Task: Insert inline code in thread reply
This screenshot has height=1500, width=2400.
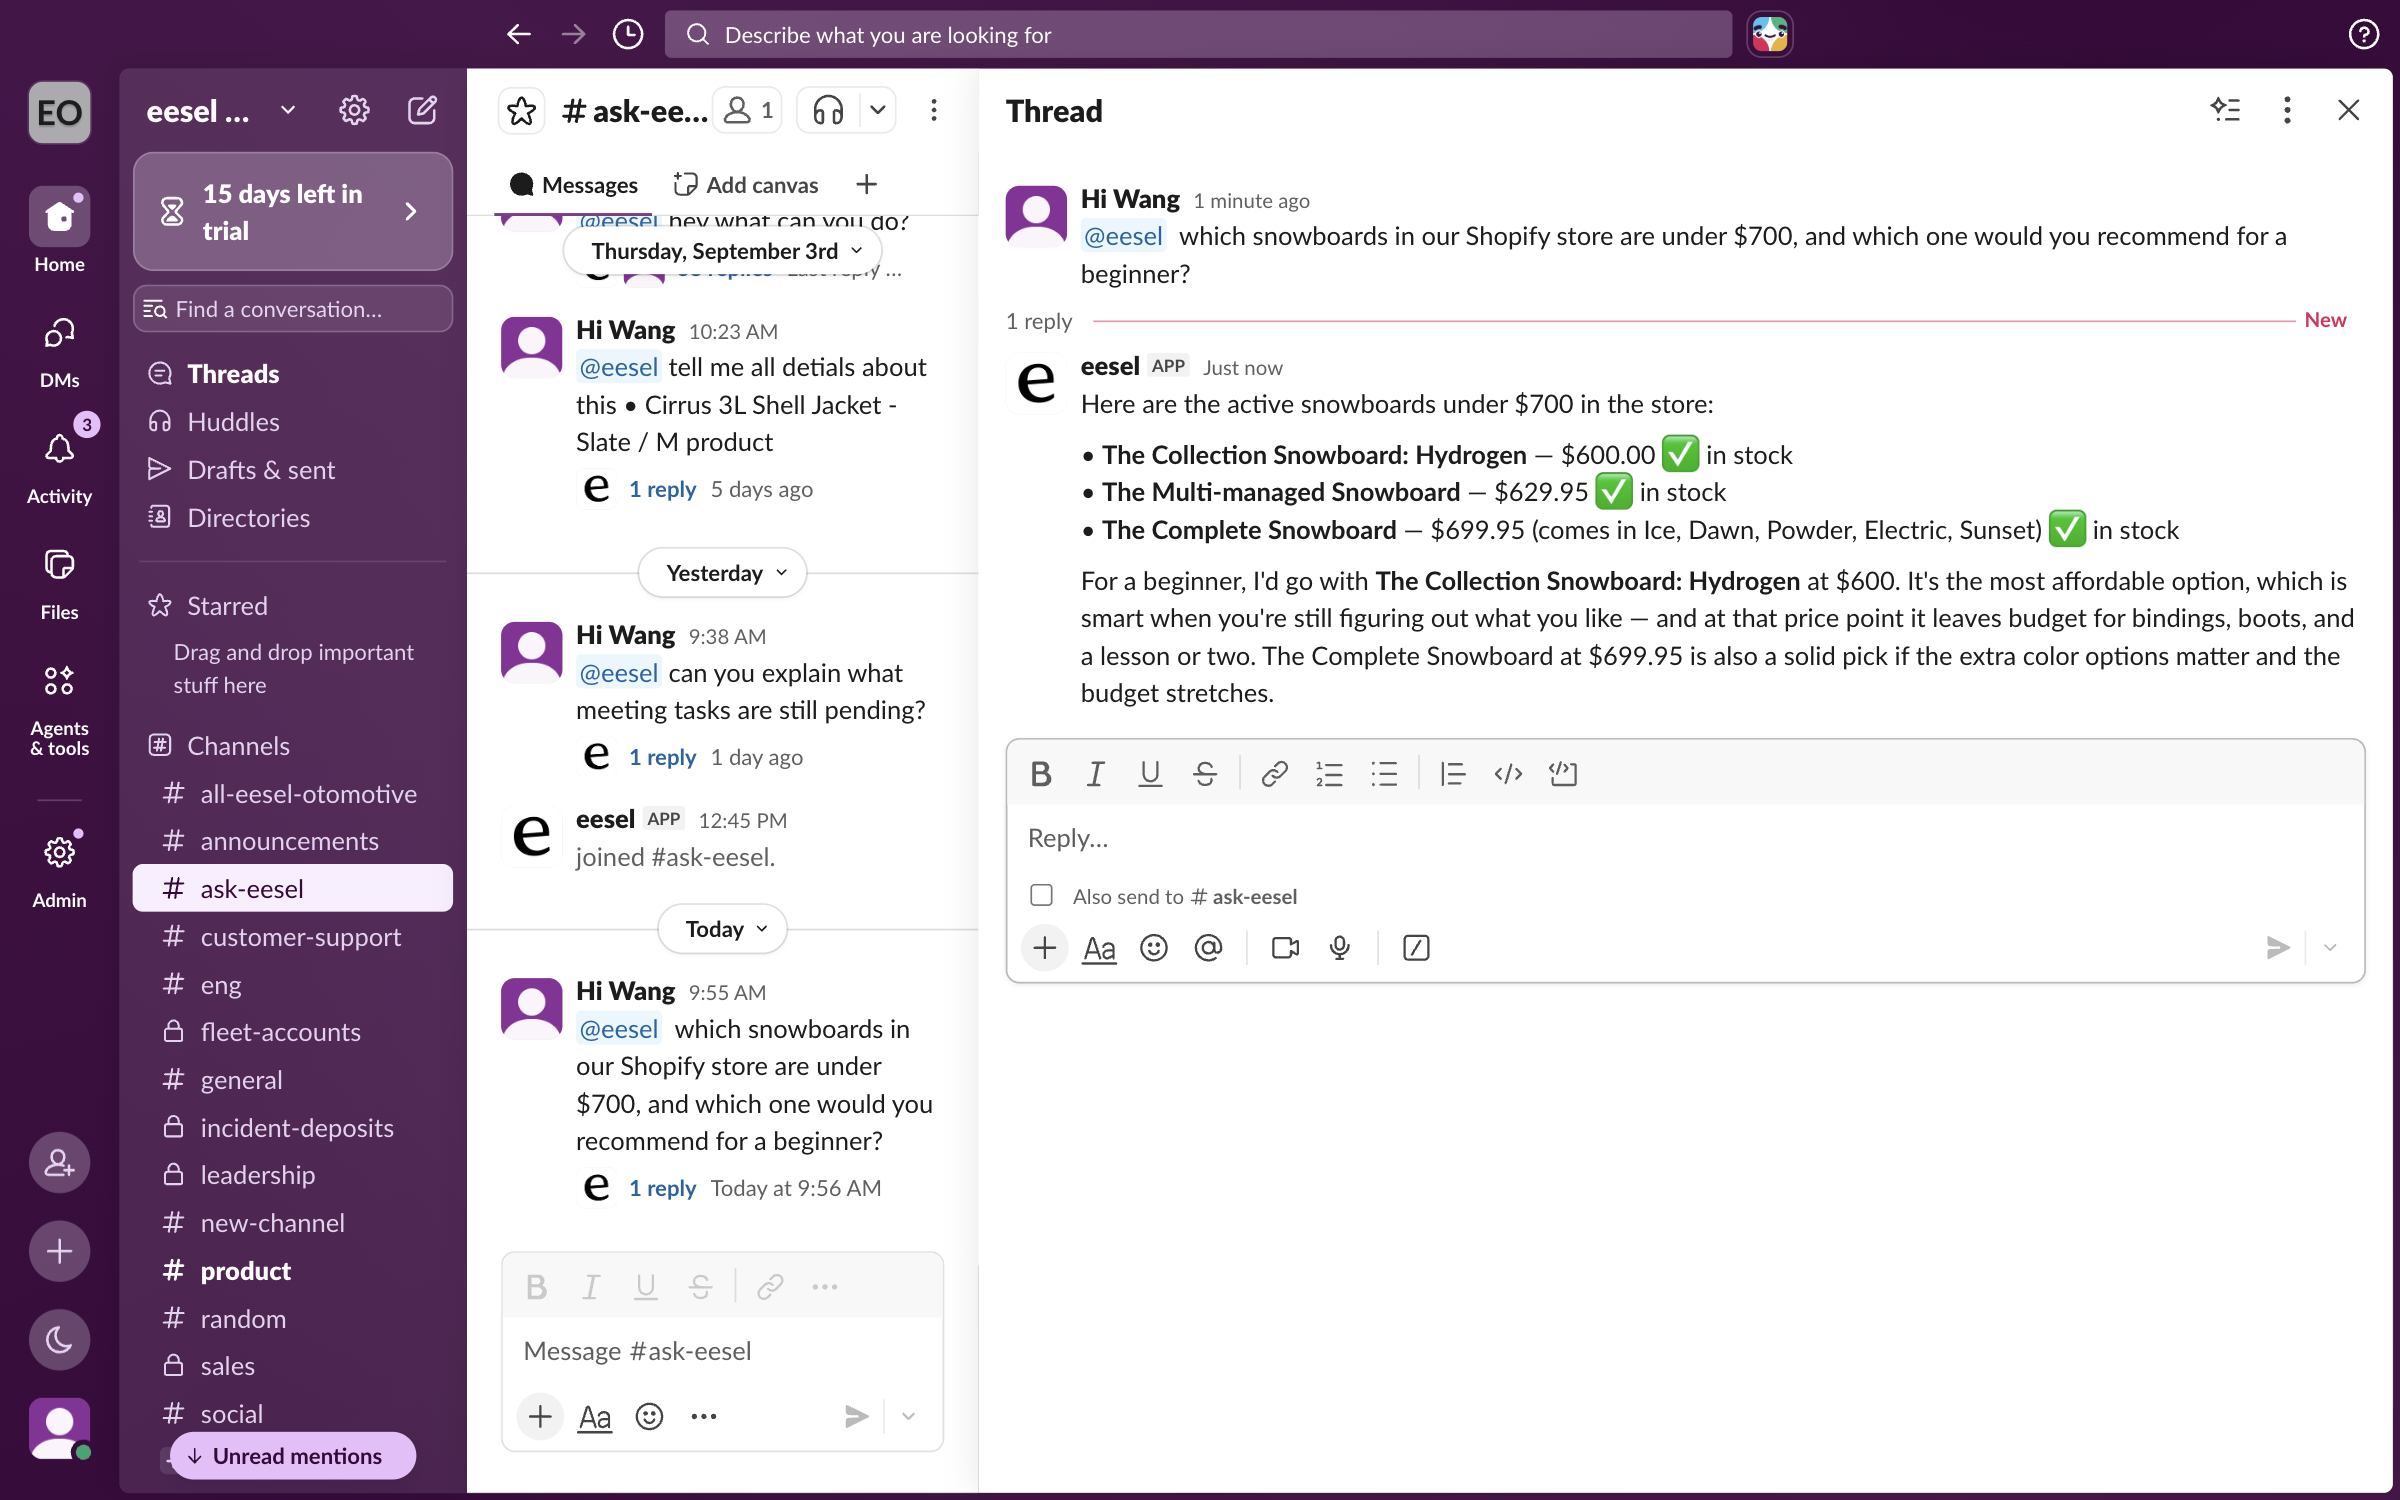Action: [x=1508, y=774]
